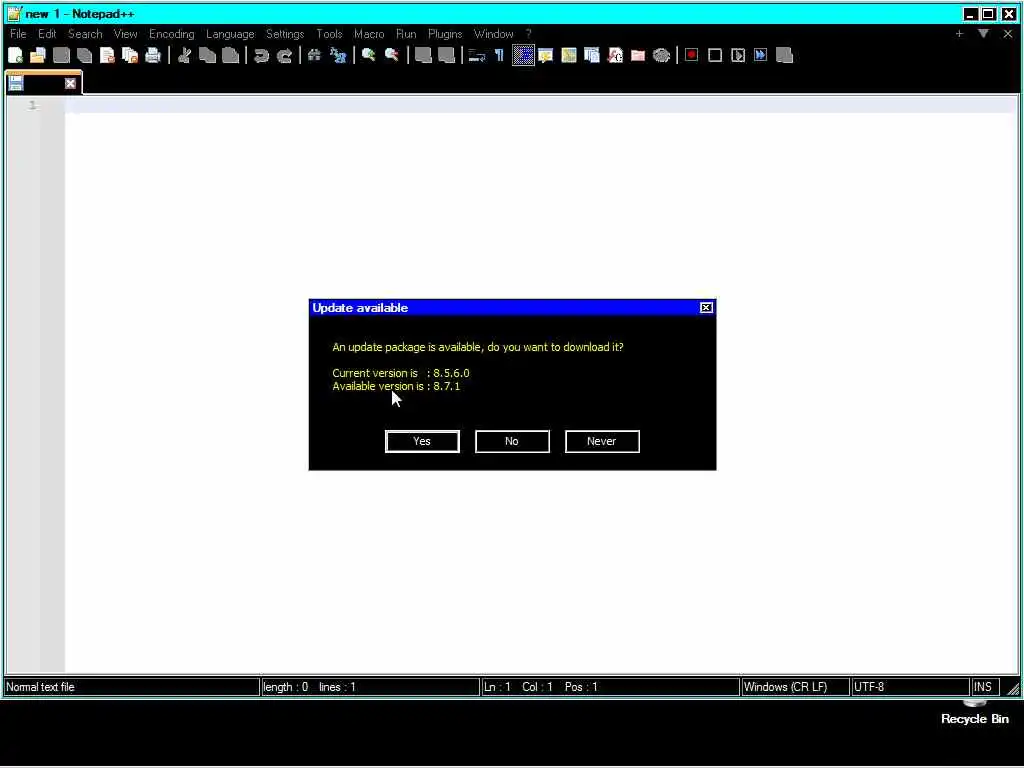
Task: Open the User Defined Language icon
Action: [546, 56]
